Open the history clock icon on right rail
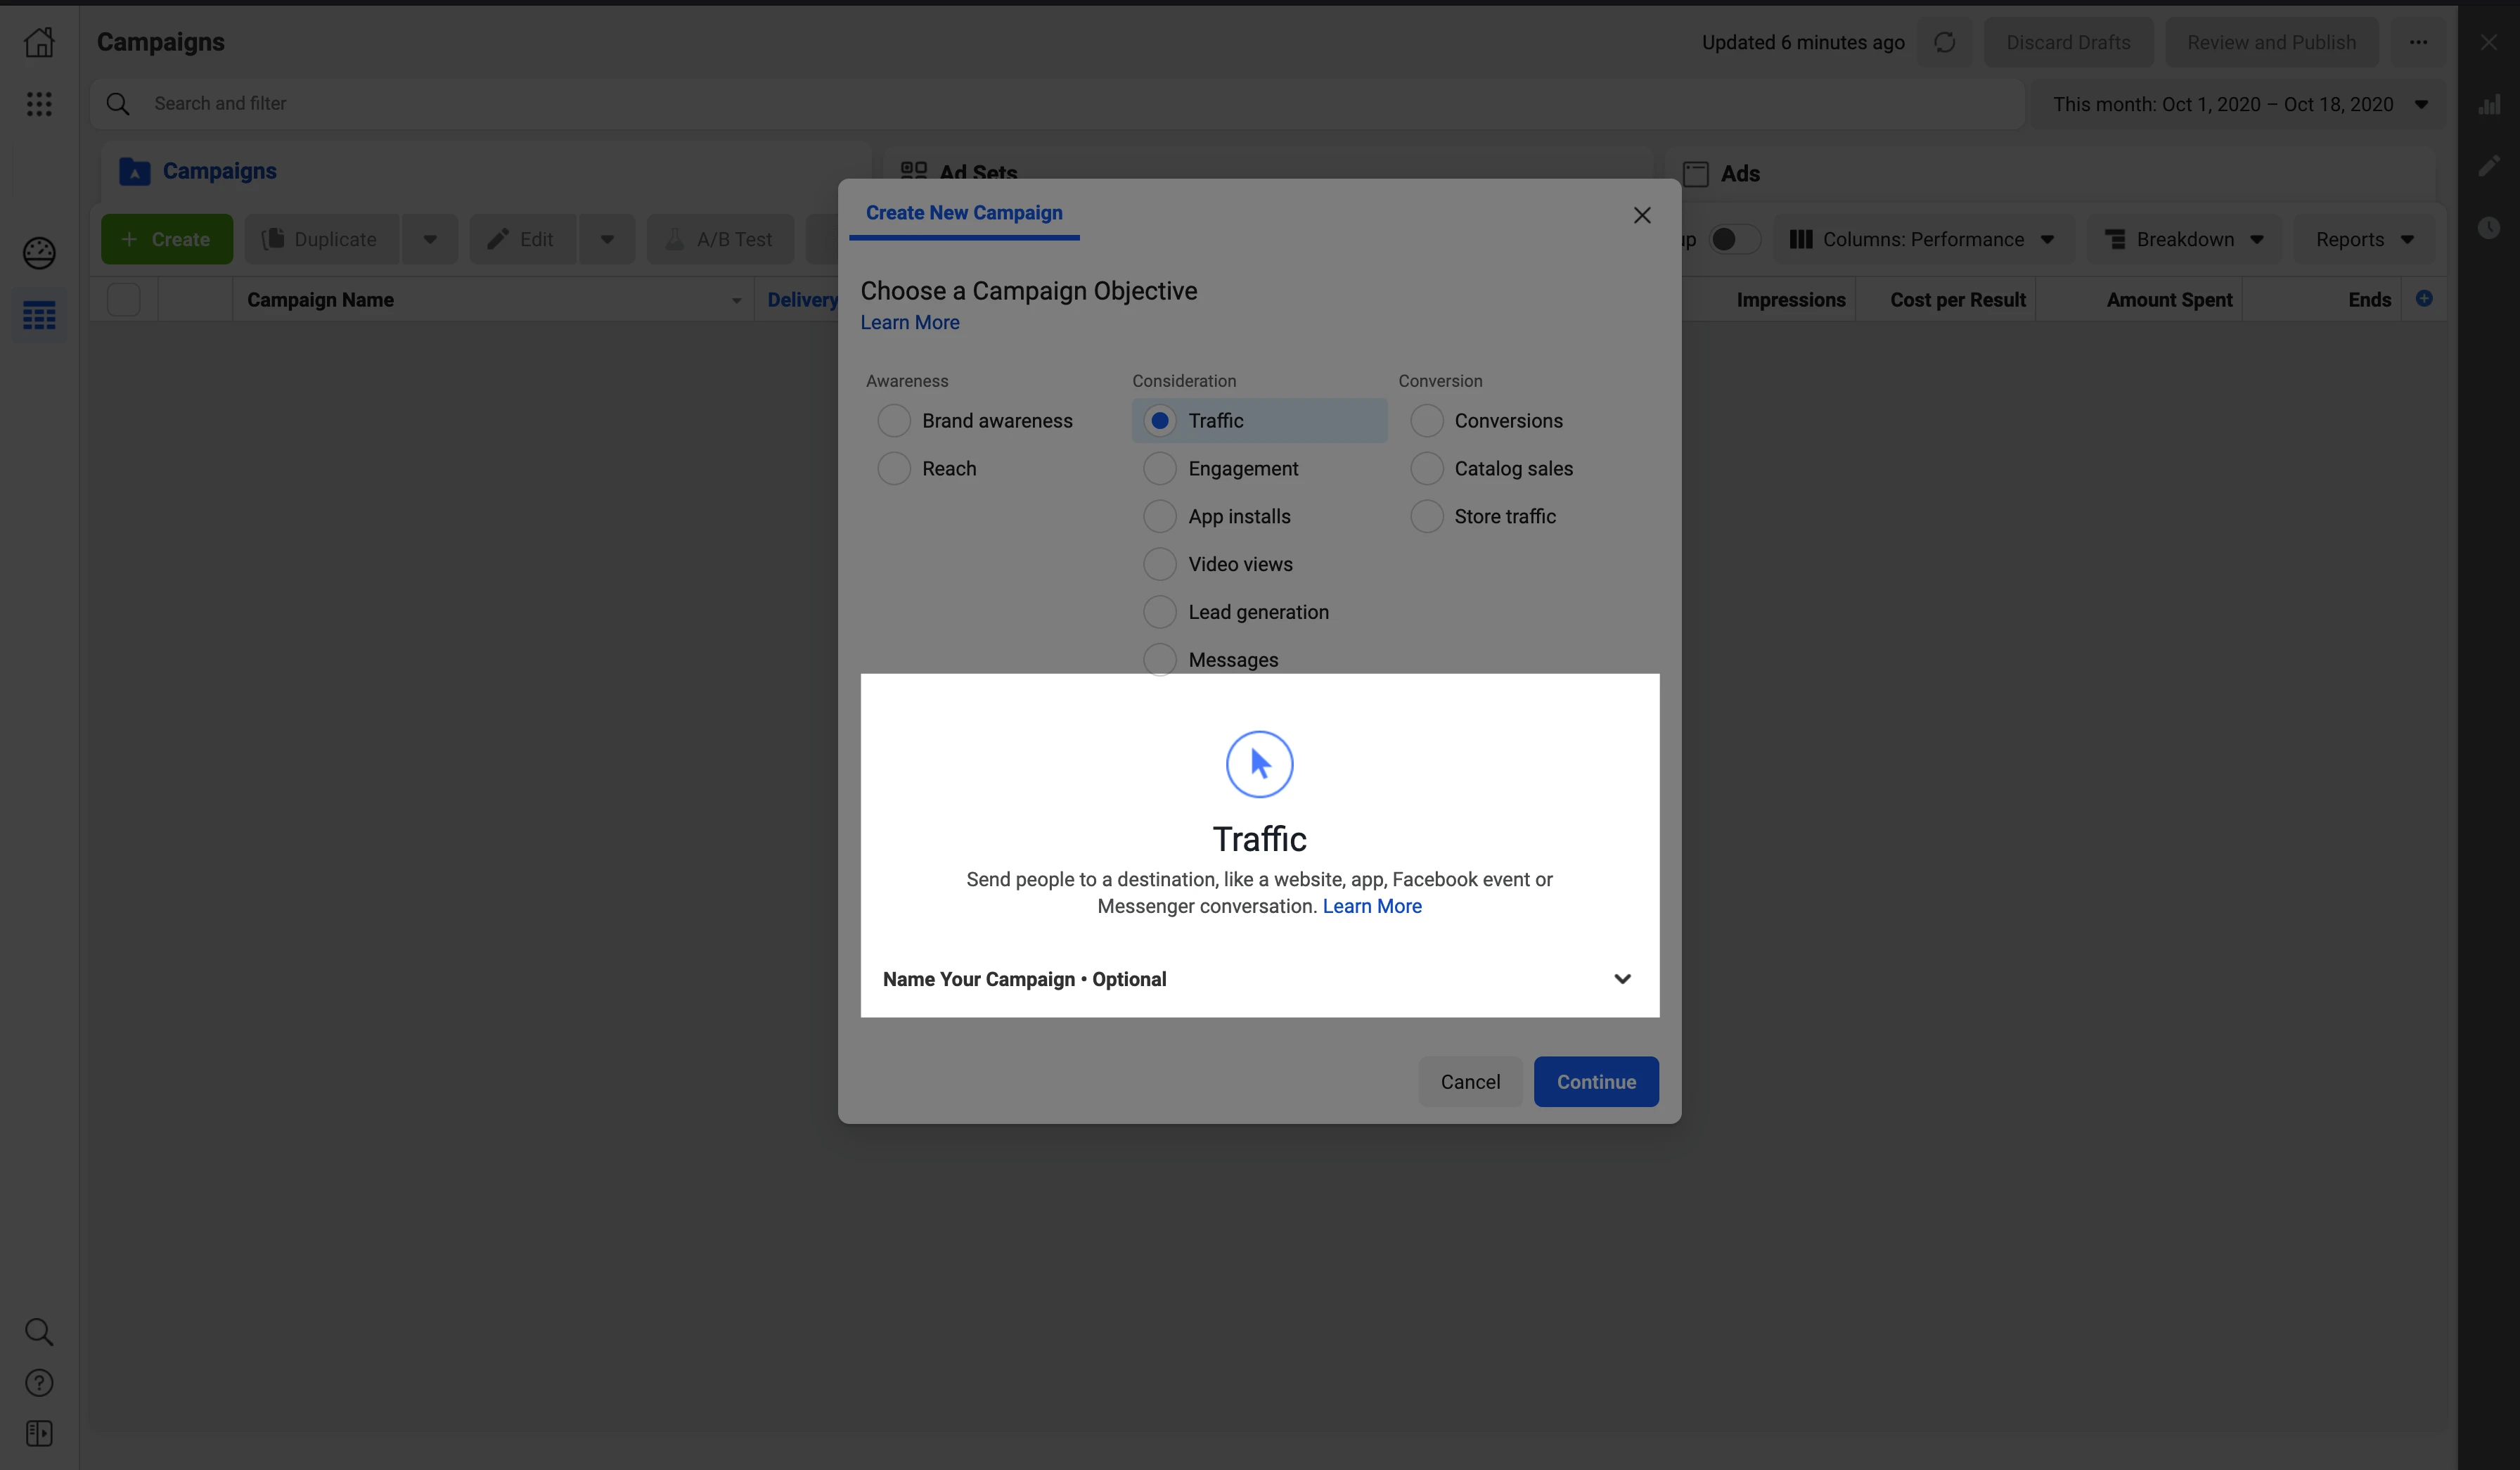This screenshot has width=2520, height=1470. (2489, 228)
